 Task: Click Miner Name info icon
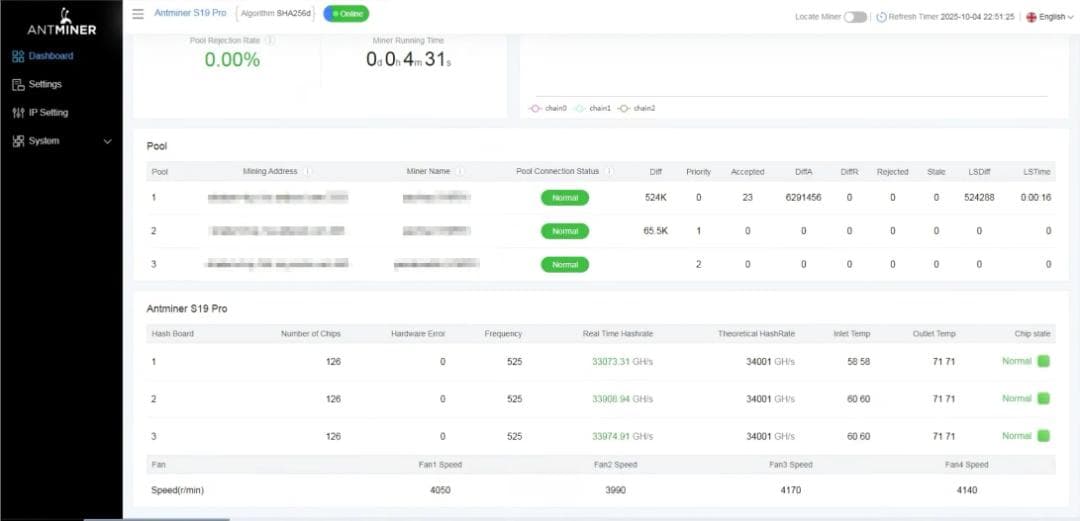pos(459,172)
